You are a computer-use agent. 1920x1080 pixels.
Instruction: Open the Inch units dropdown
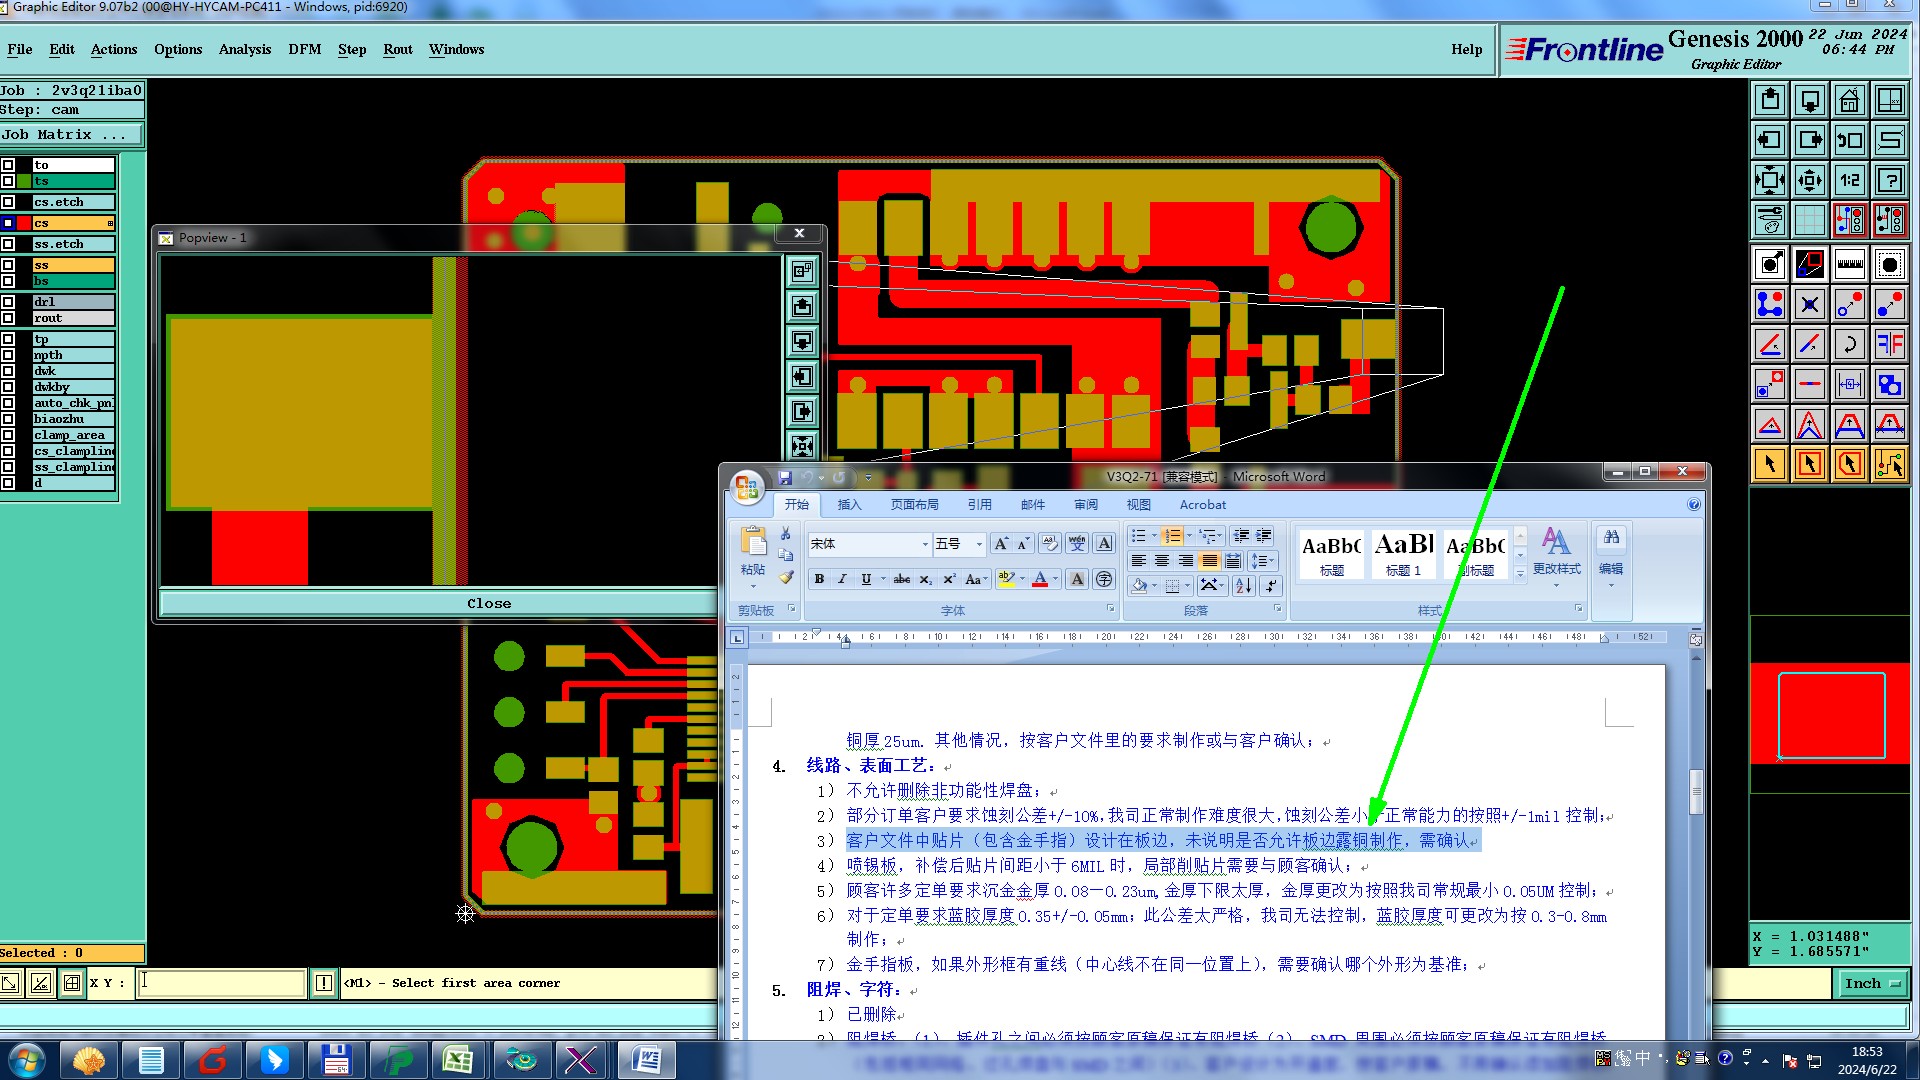[1871, 984]
